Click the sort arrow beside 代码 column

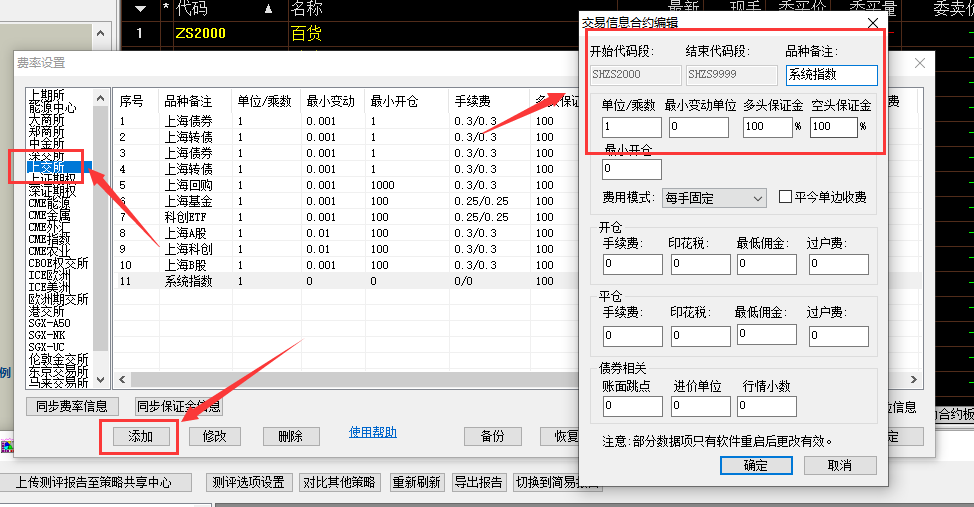click(267, 9)
